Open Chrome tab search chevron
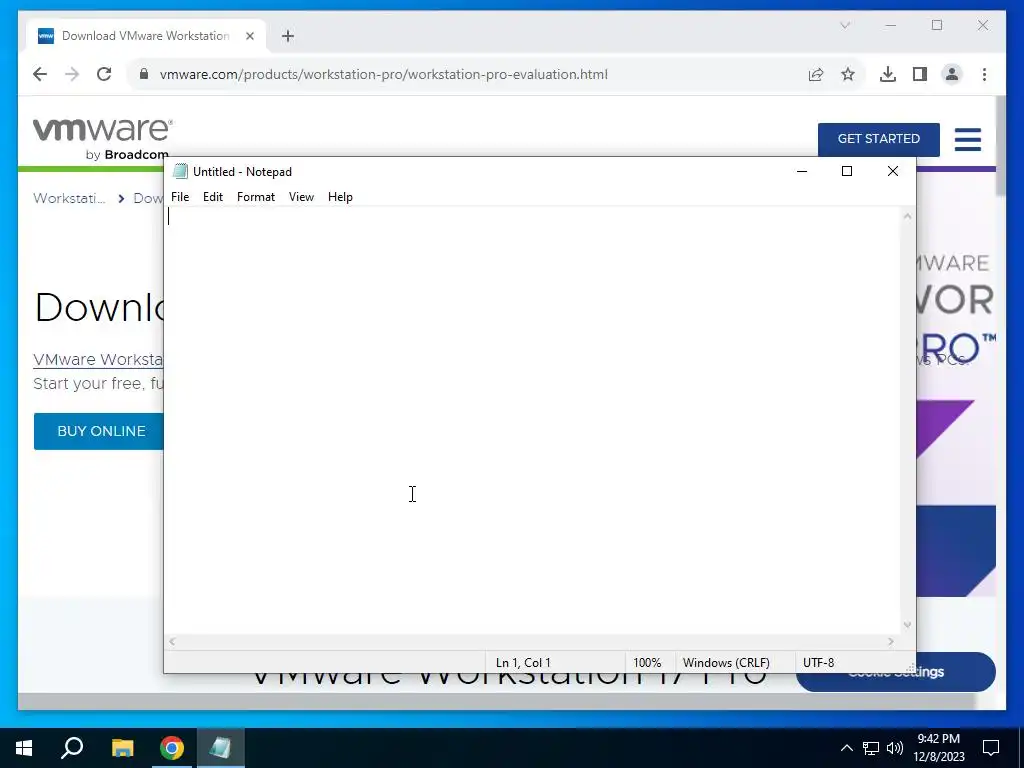 845,25
